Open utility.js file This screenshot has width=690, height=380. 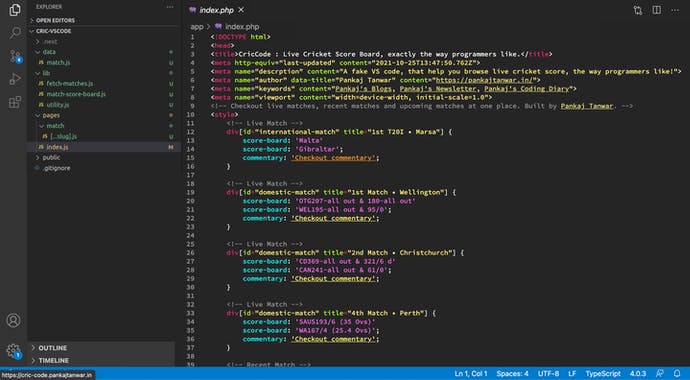coord(104,105)
